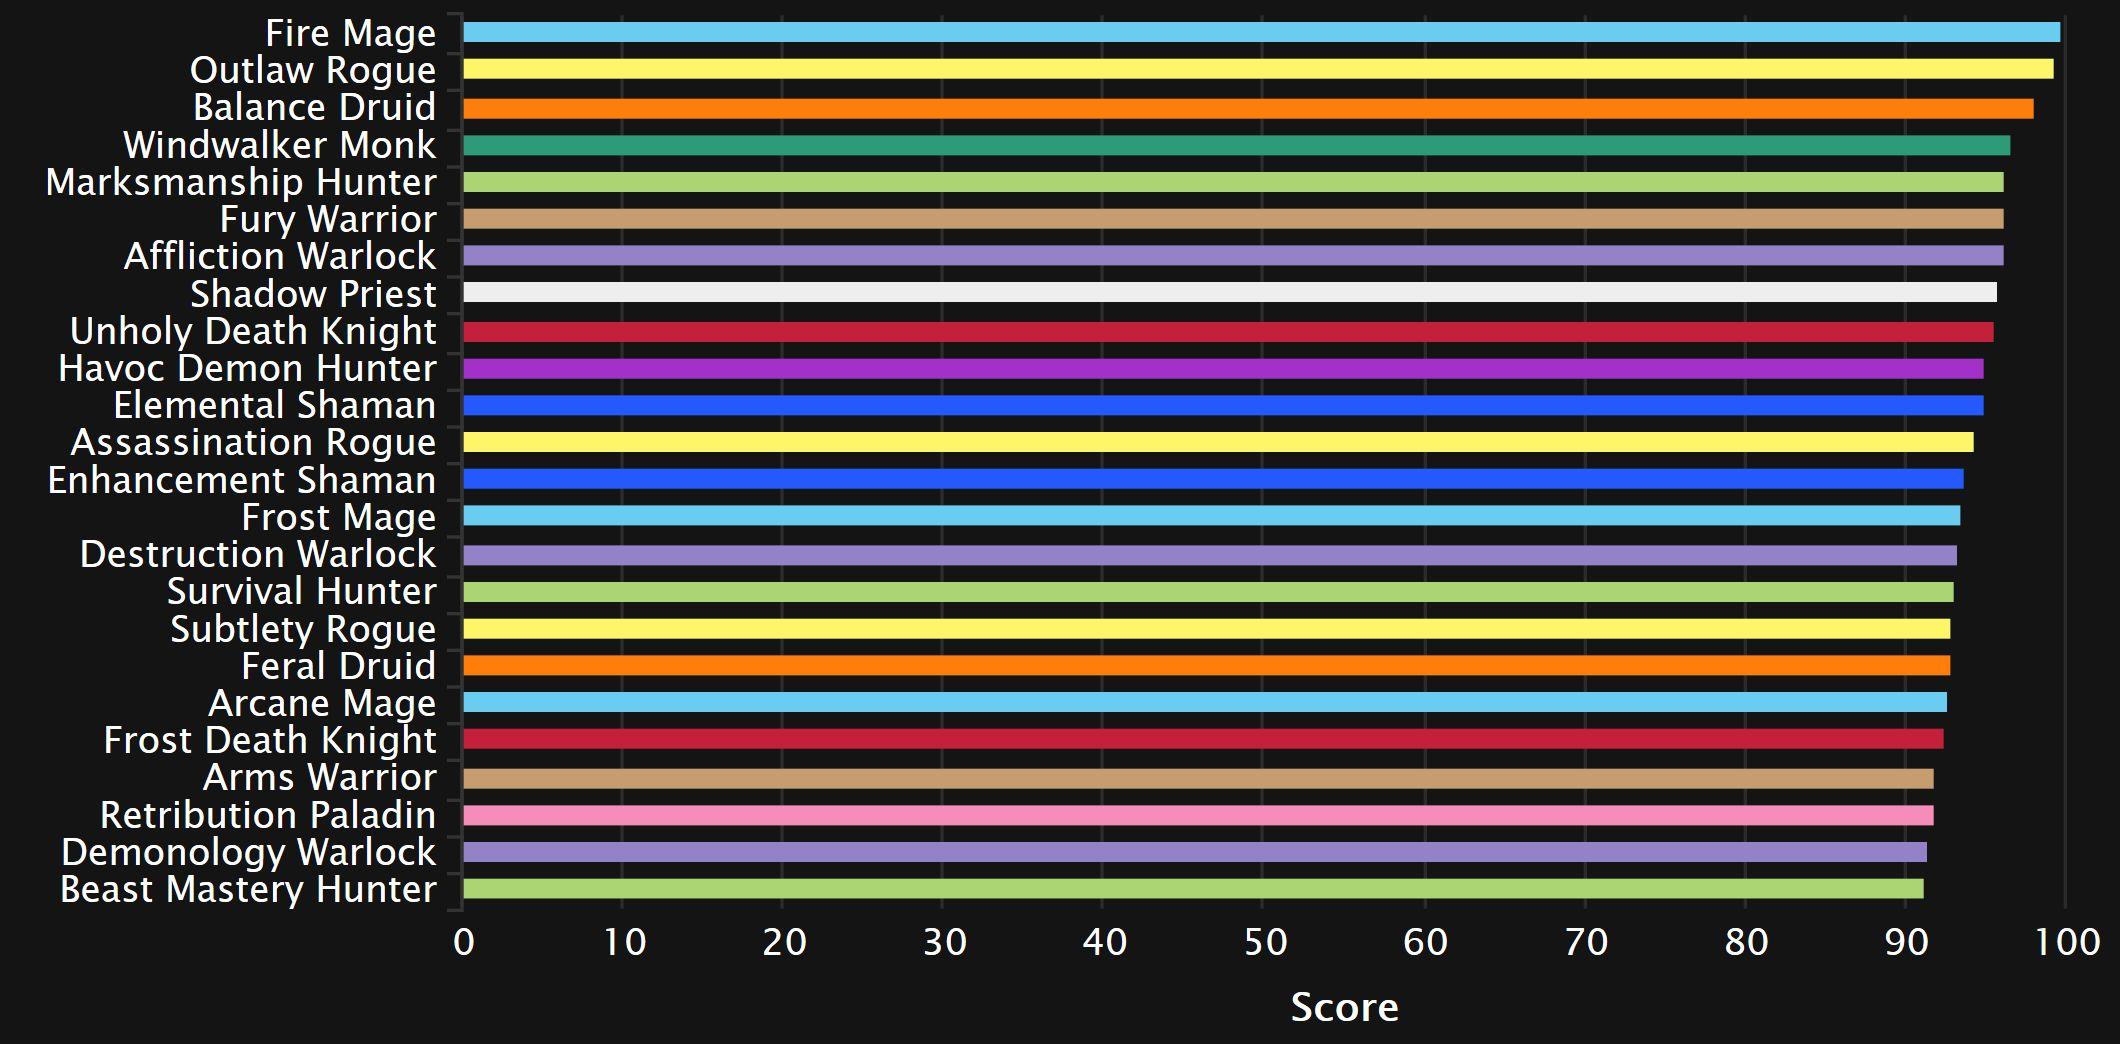The width and height of the screenshot is (2120, 1044).
Task: Click the purple Demonology Warlock bar
Action: (1195, 851)
